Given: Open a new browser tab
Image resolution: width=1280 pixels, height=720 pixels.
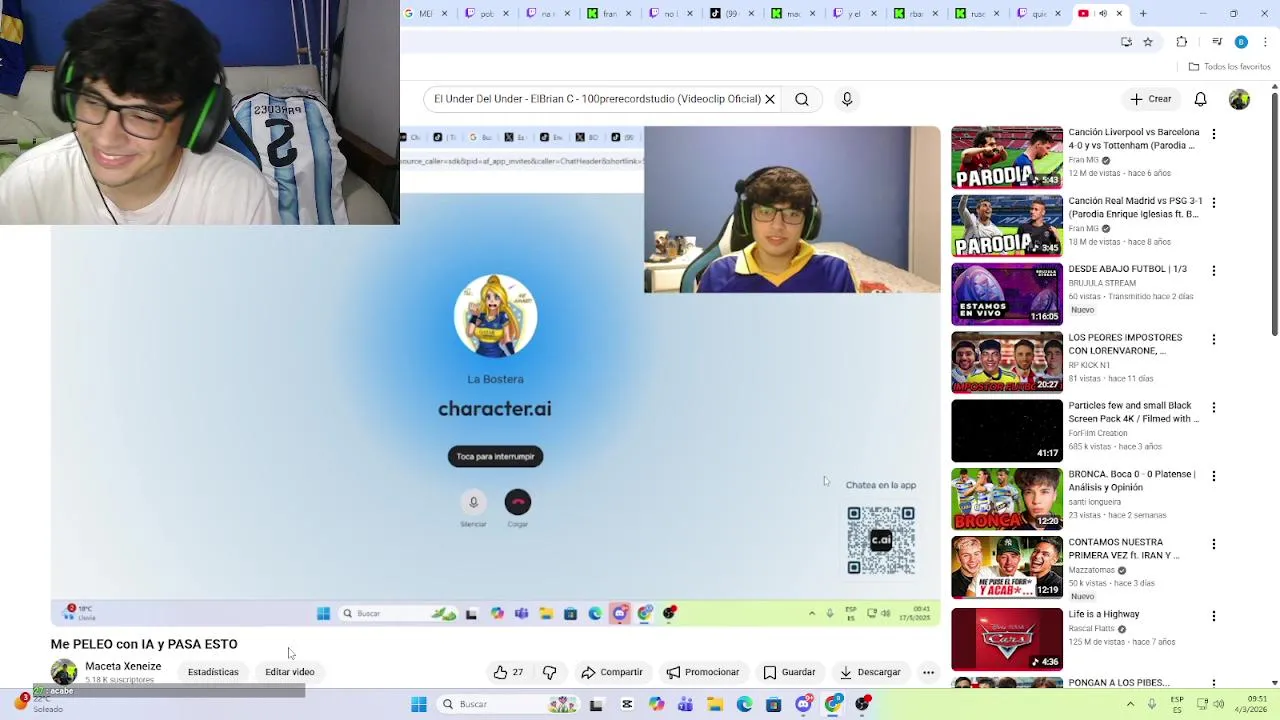Looking at the screenshot, I should [x=1143, y=14].
